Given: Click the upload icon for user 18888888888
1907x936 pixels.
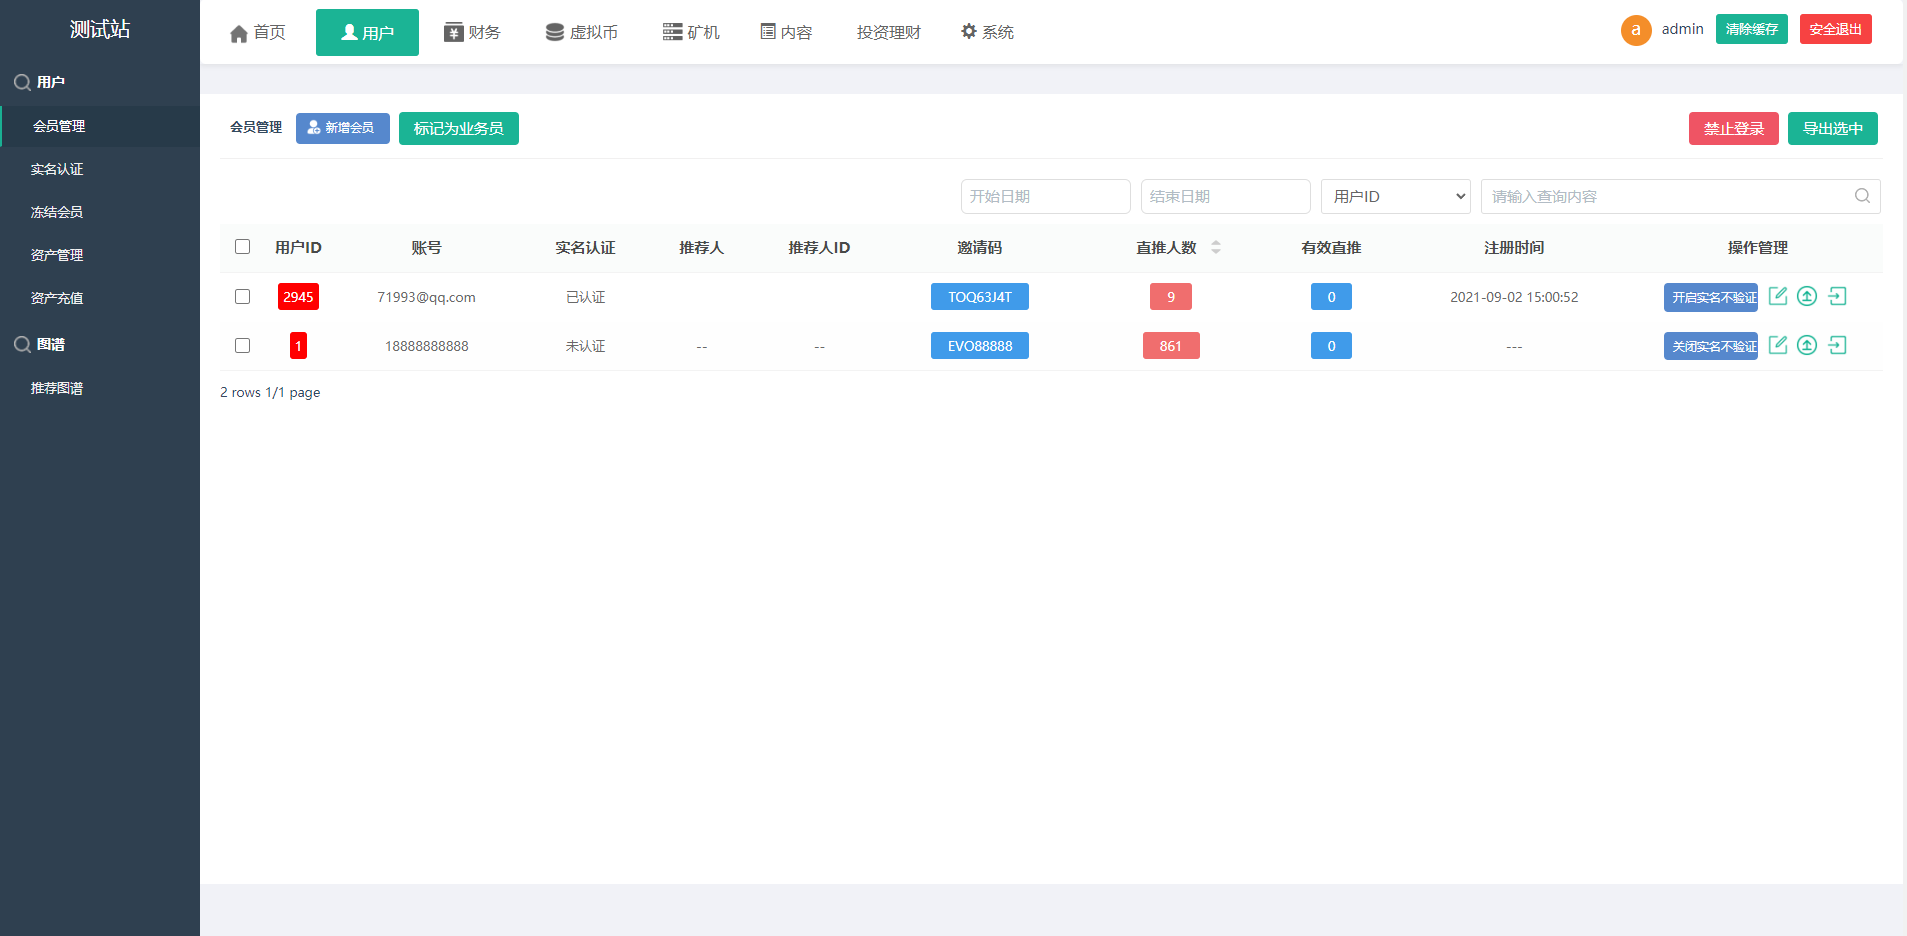Looking at the screenshot, I should pyautogui.click(x=1807, y=345).
